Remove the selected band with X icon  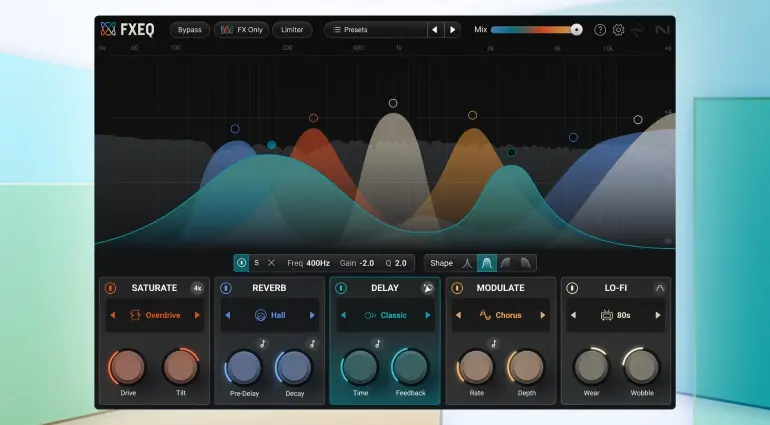(271, 263)
